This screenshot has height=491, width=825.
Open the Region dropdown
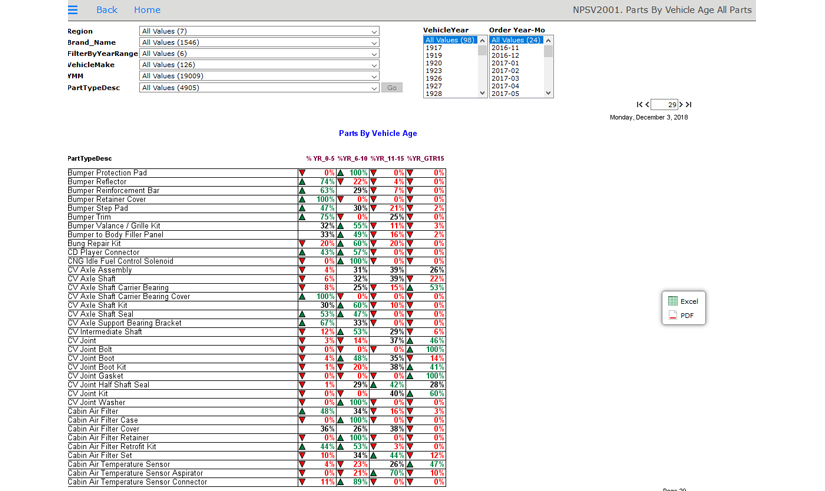[x=259, y=31]
